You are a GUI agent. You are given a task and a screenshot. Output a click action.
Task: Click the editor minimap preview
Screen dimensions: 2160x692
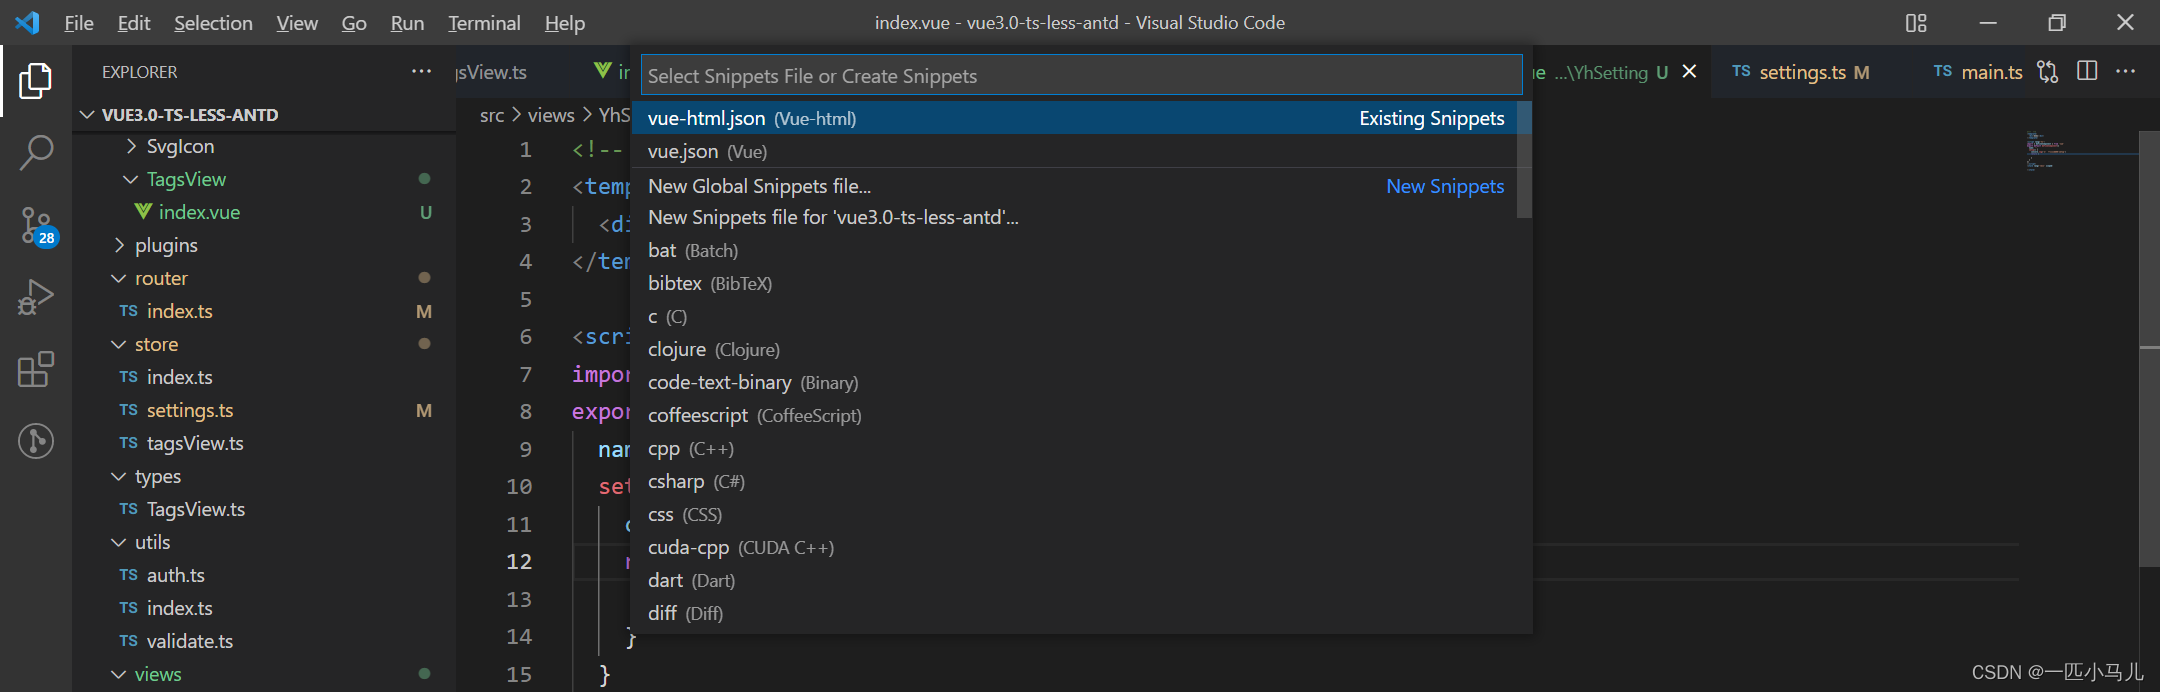[x=2080, y=150]
